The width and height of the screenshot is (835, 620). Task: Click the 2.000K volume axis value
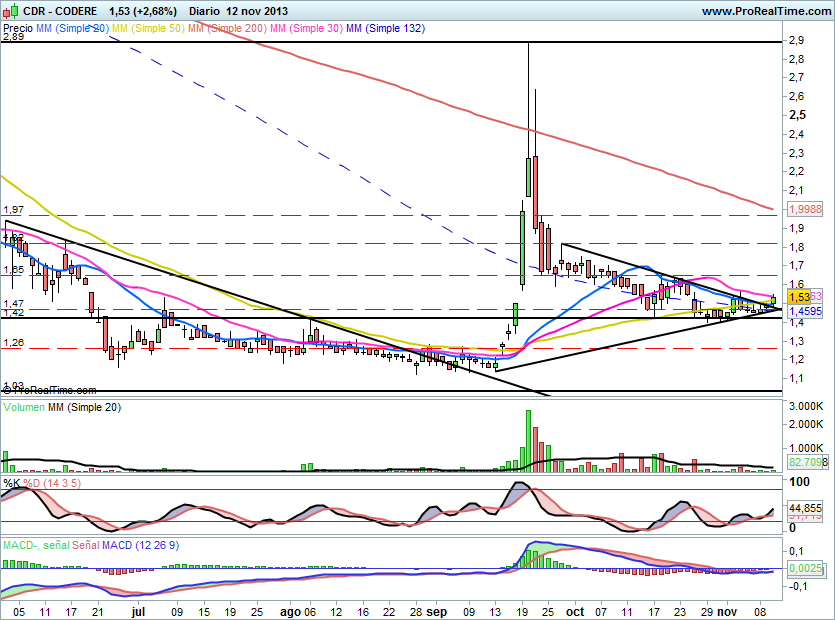point(806,424)
